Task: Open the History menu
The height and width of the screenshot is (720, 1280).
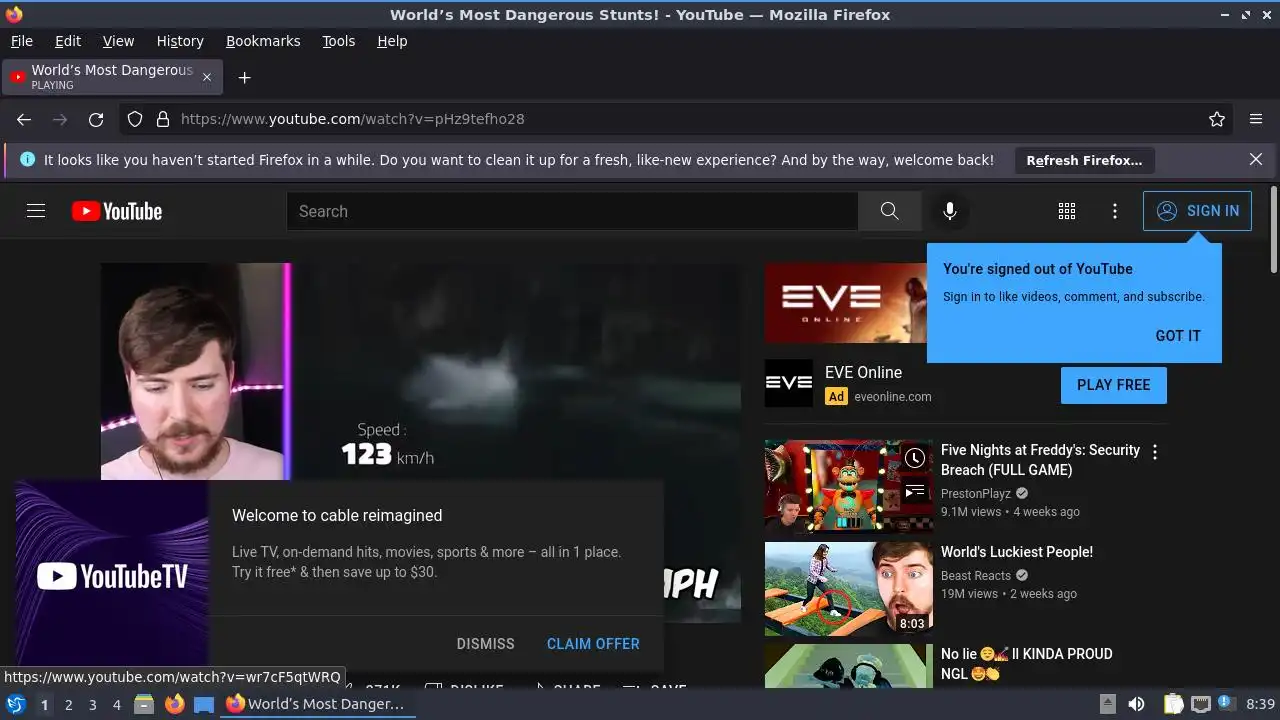Action: coord(180,41)
